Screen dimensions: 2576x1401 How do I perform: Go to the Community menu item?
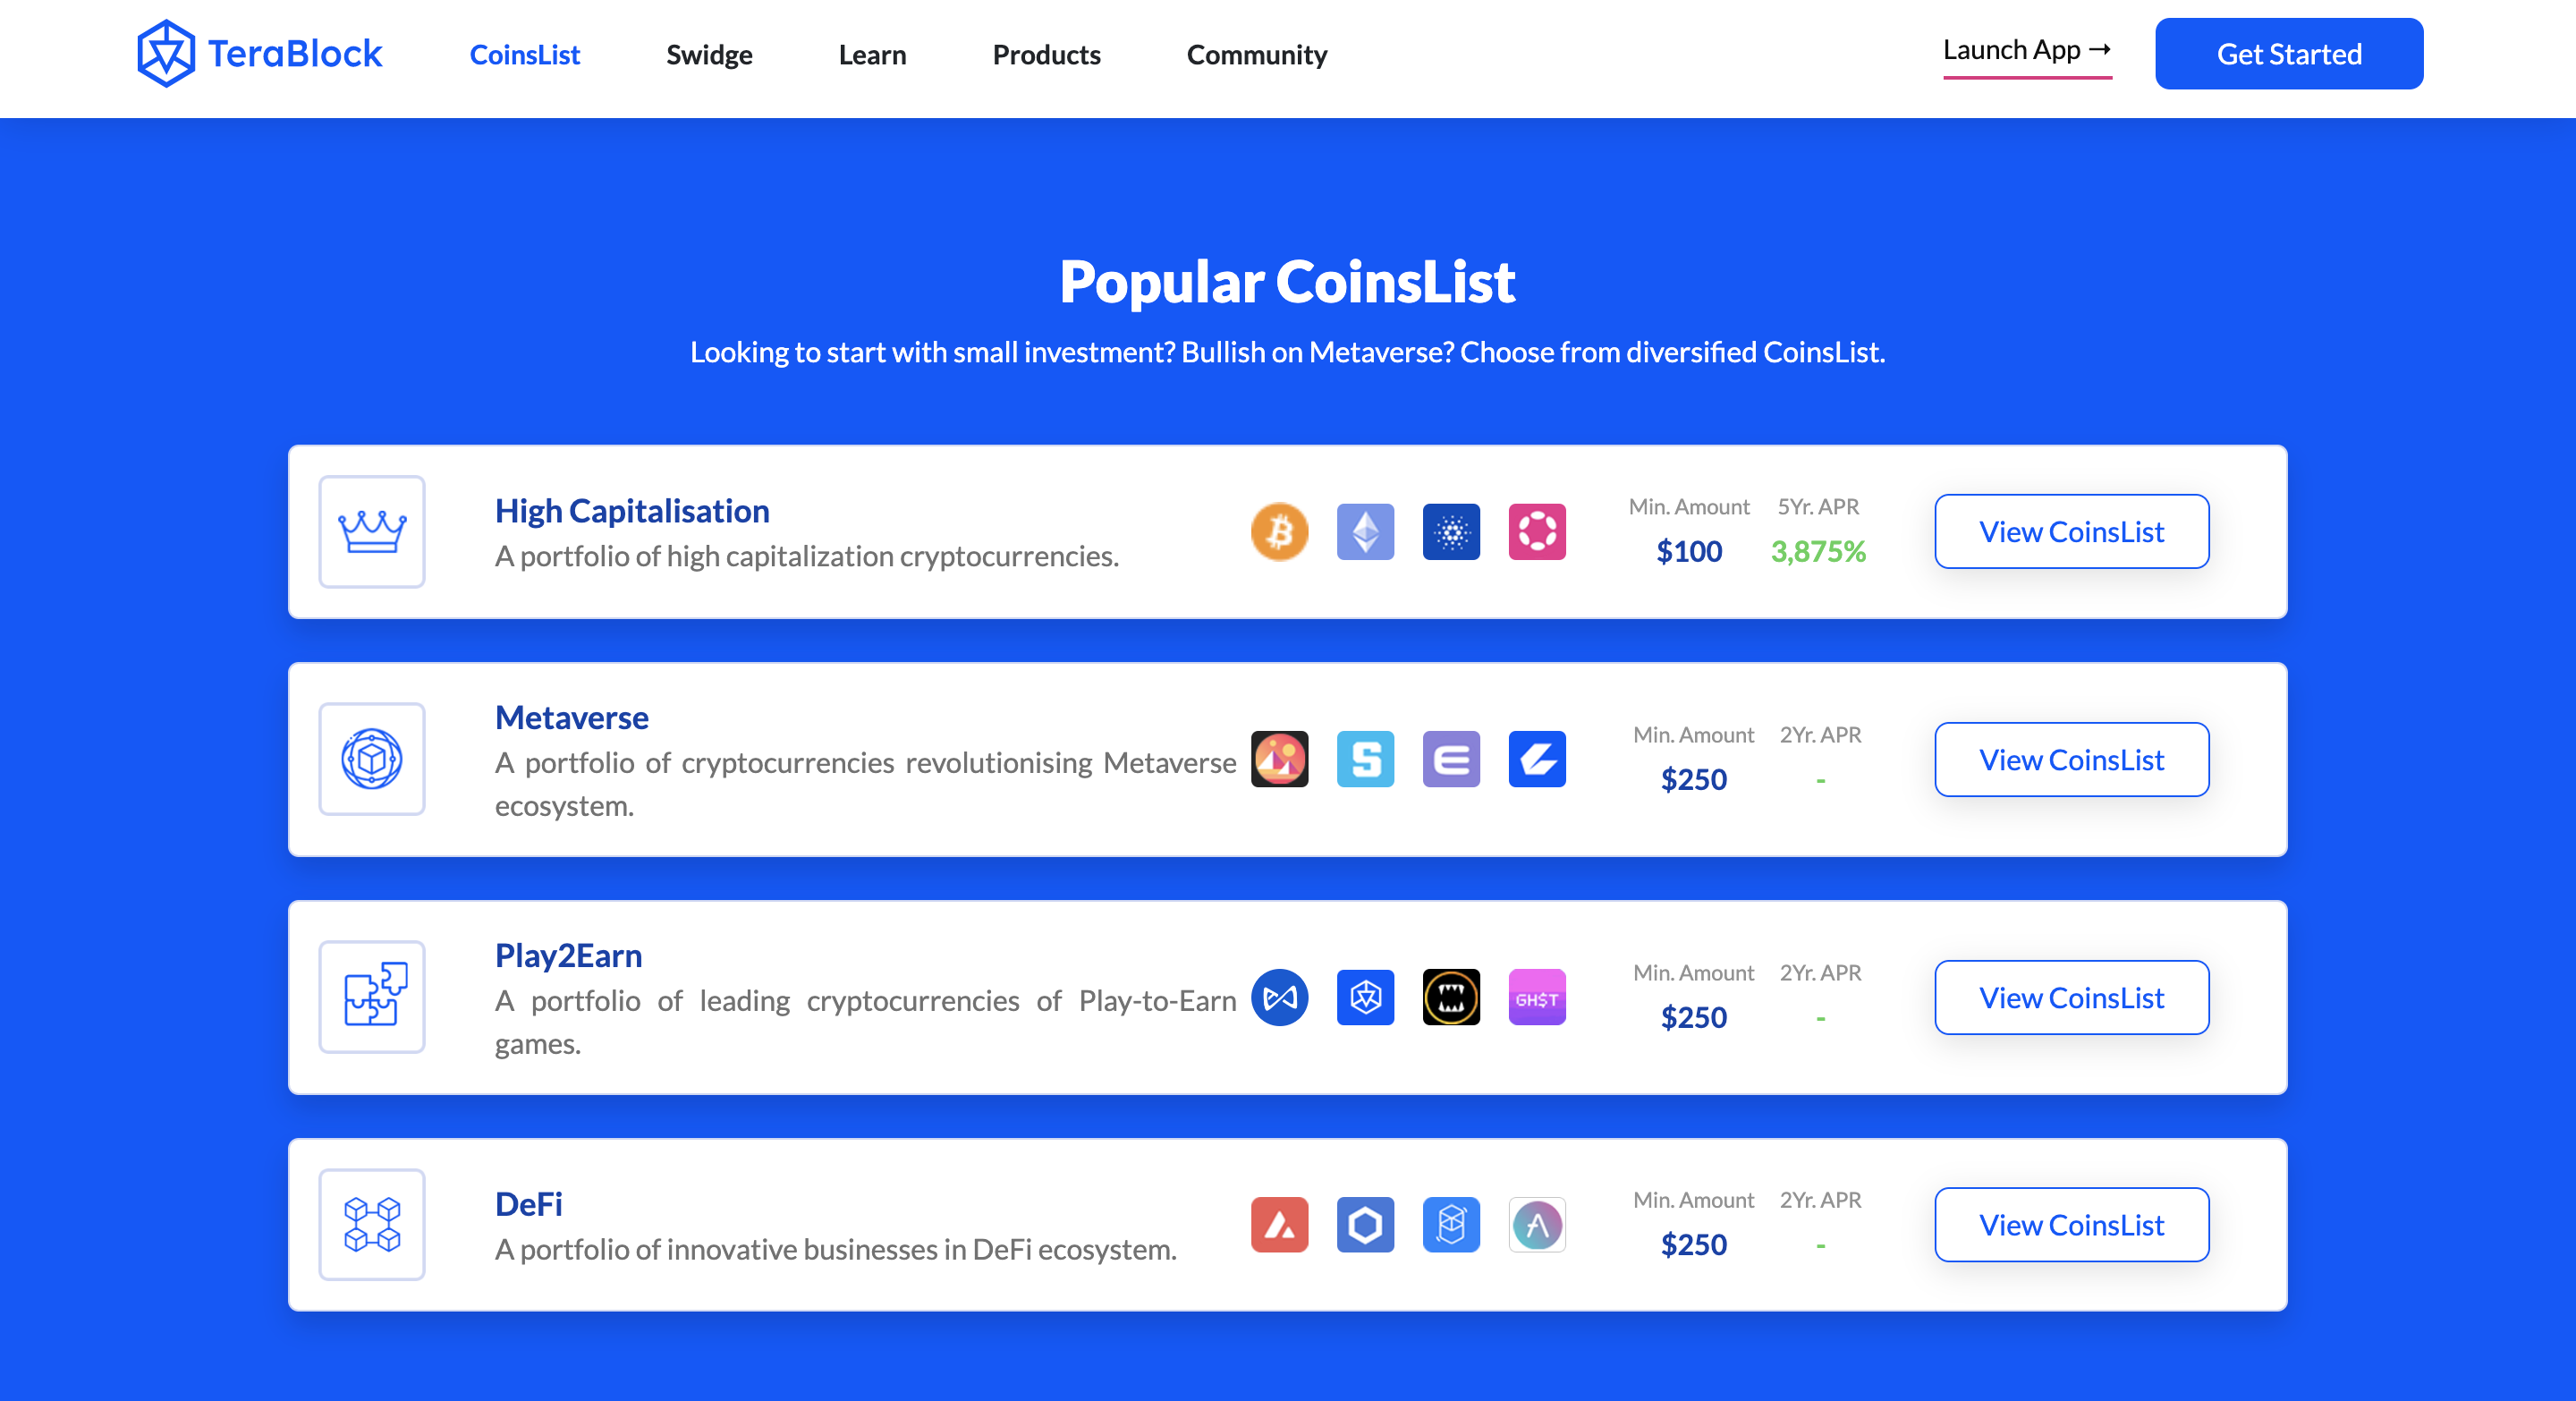click(x=1256, y=55)
